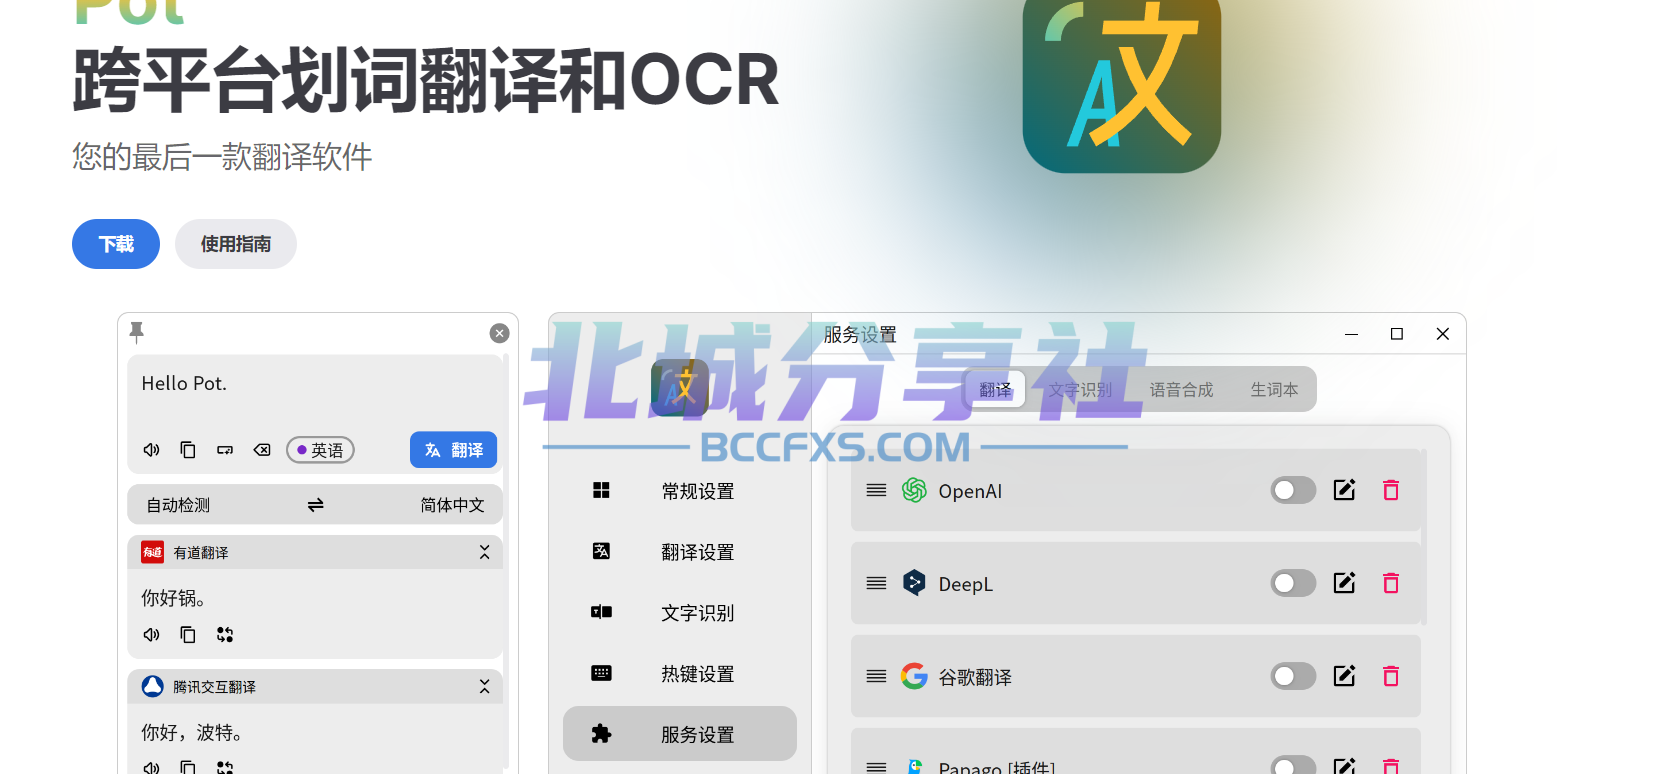Select the translated text 你好锅。

(x=173, y=598)
